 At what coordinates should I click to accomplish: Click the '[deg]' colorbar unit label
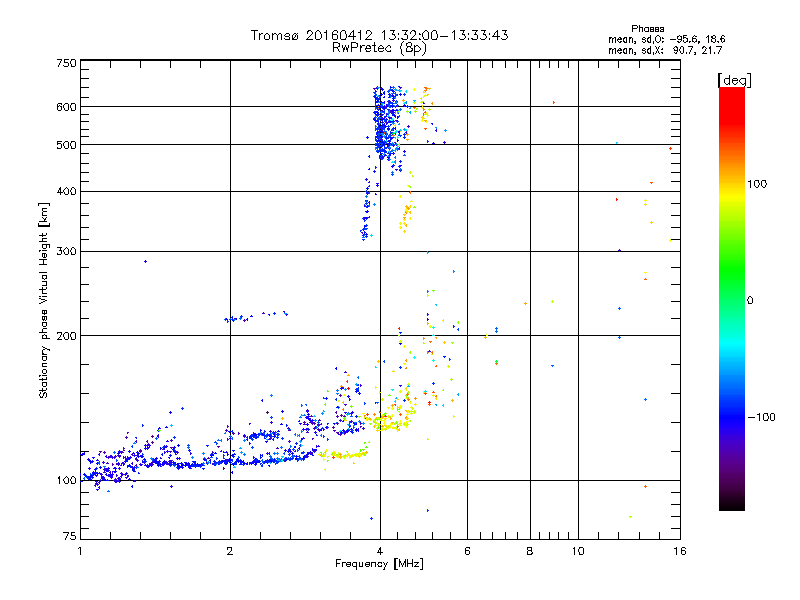(x=734, y=80)
